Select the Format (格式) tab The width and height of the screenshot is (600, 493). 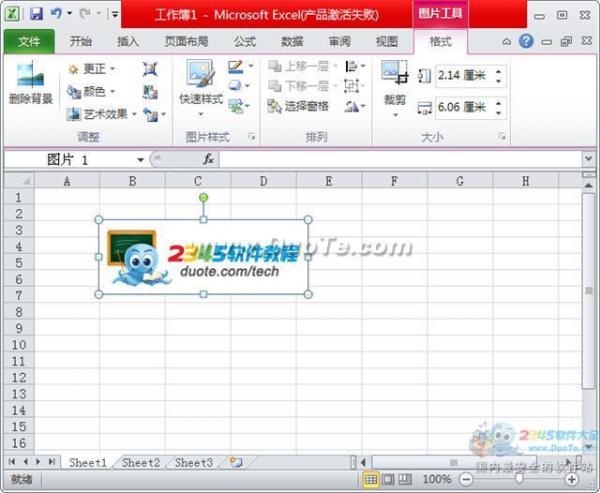440,41
